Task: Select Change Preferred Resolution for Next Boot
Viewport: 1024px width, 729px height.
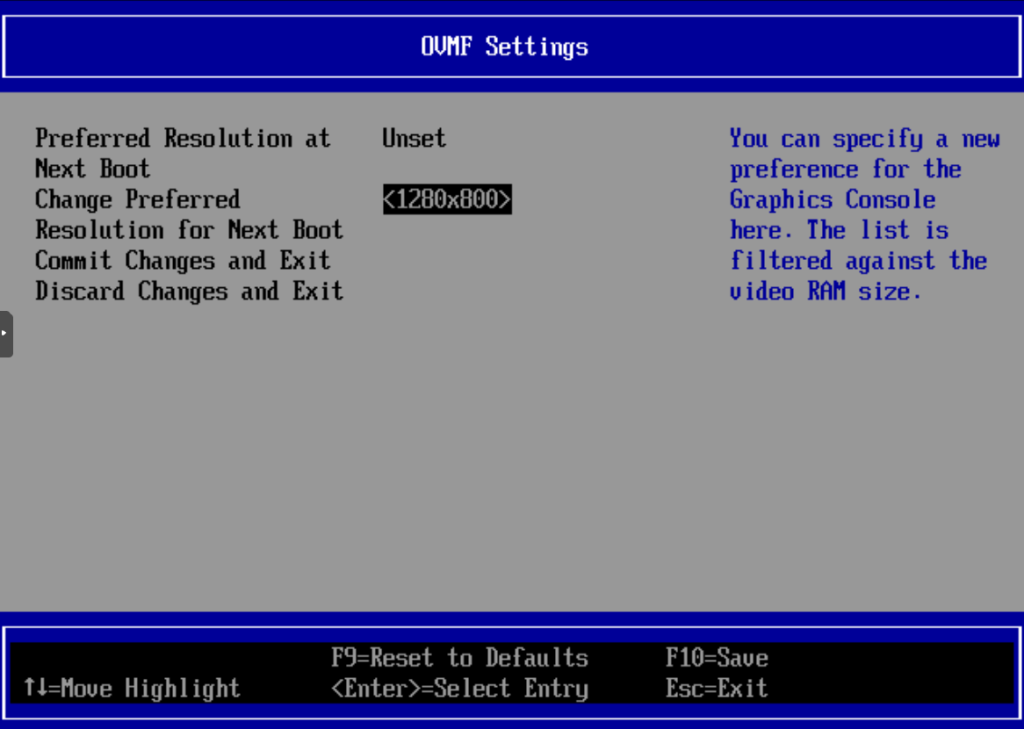Action: click(189, 215)
